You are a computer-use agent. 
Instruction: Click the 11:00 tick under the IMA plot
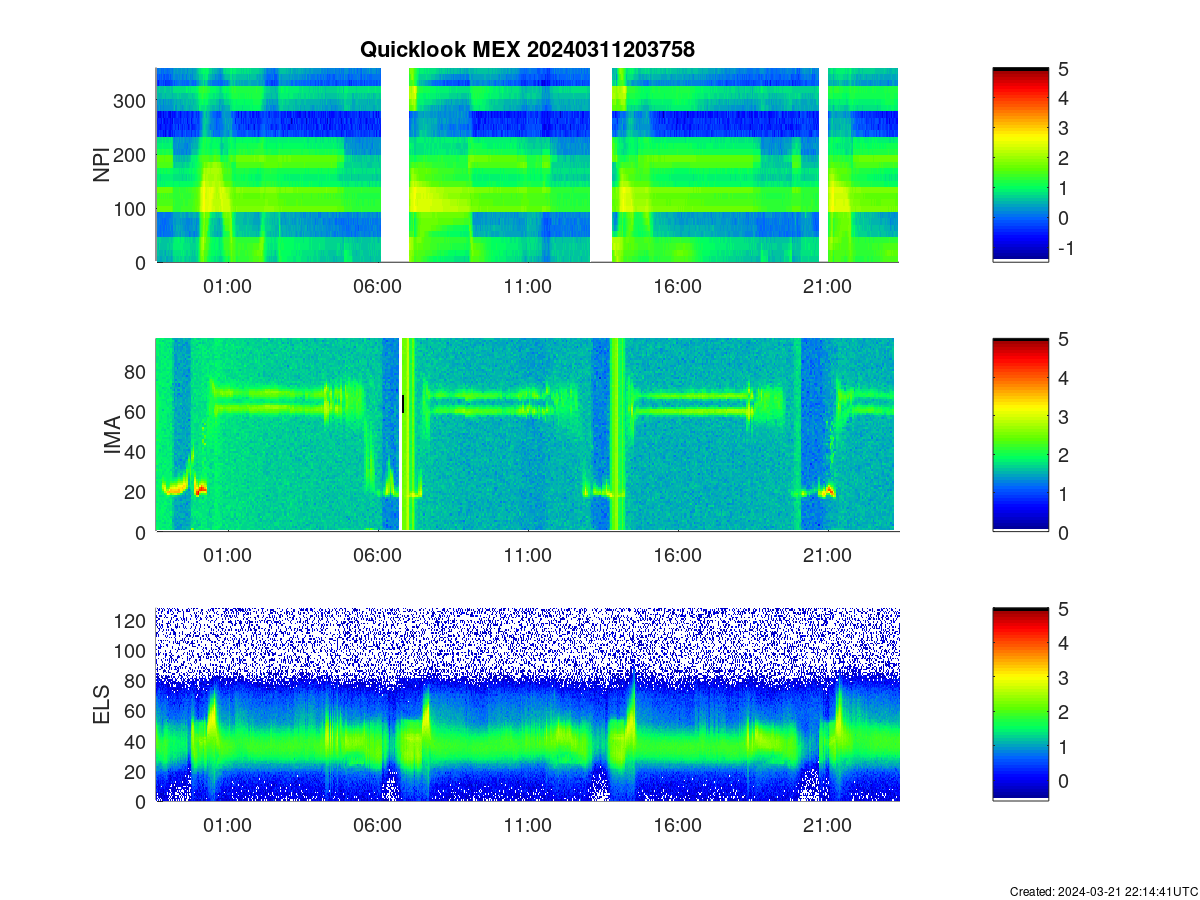pos(527,556)
